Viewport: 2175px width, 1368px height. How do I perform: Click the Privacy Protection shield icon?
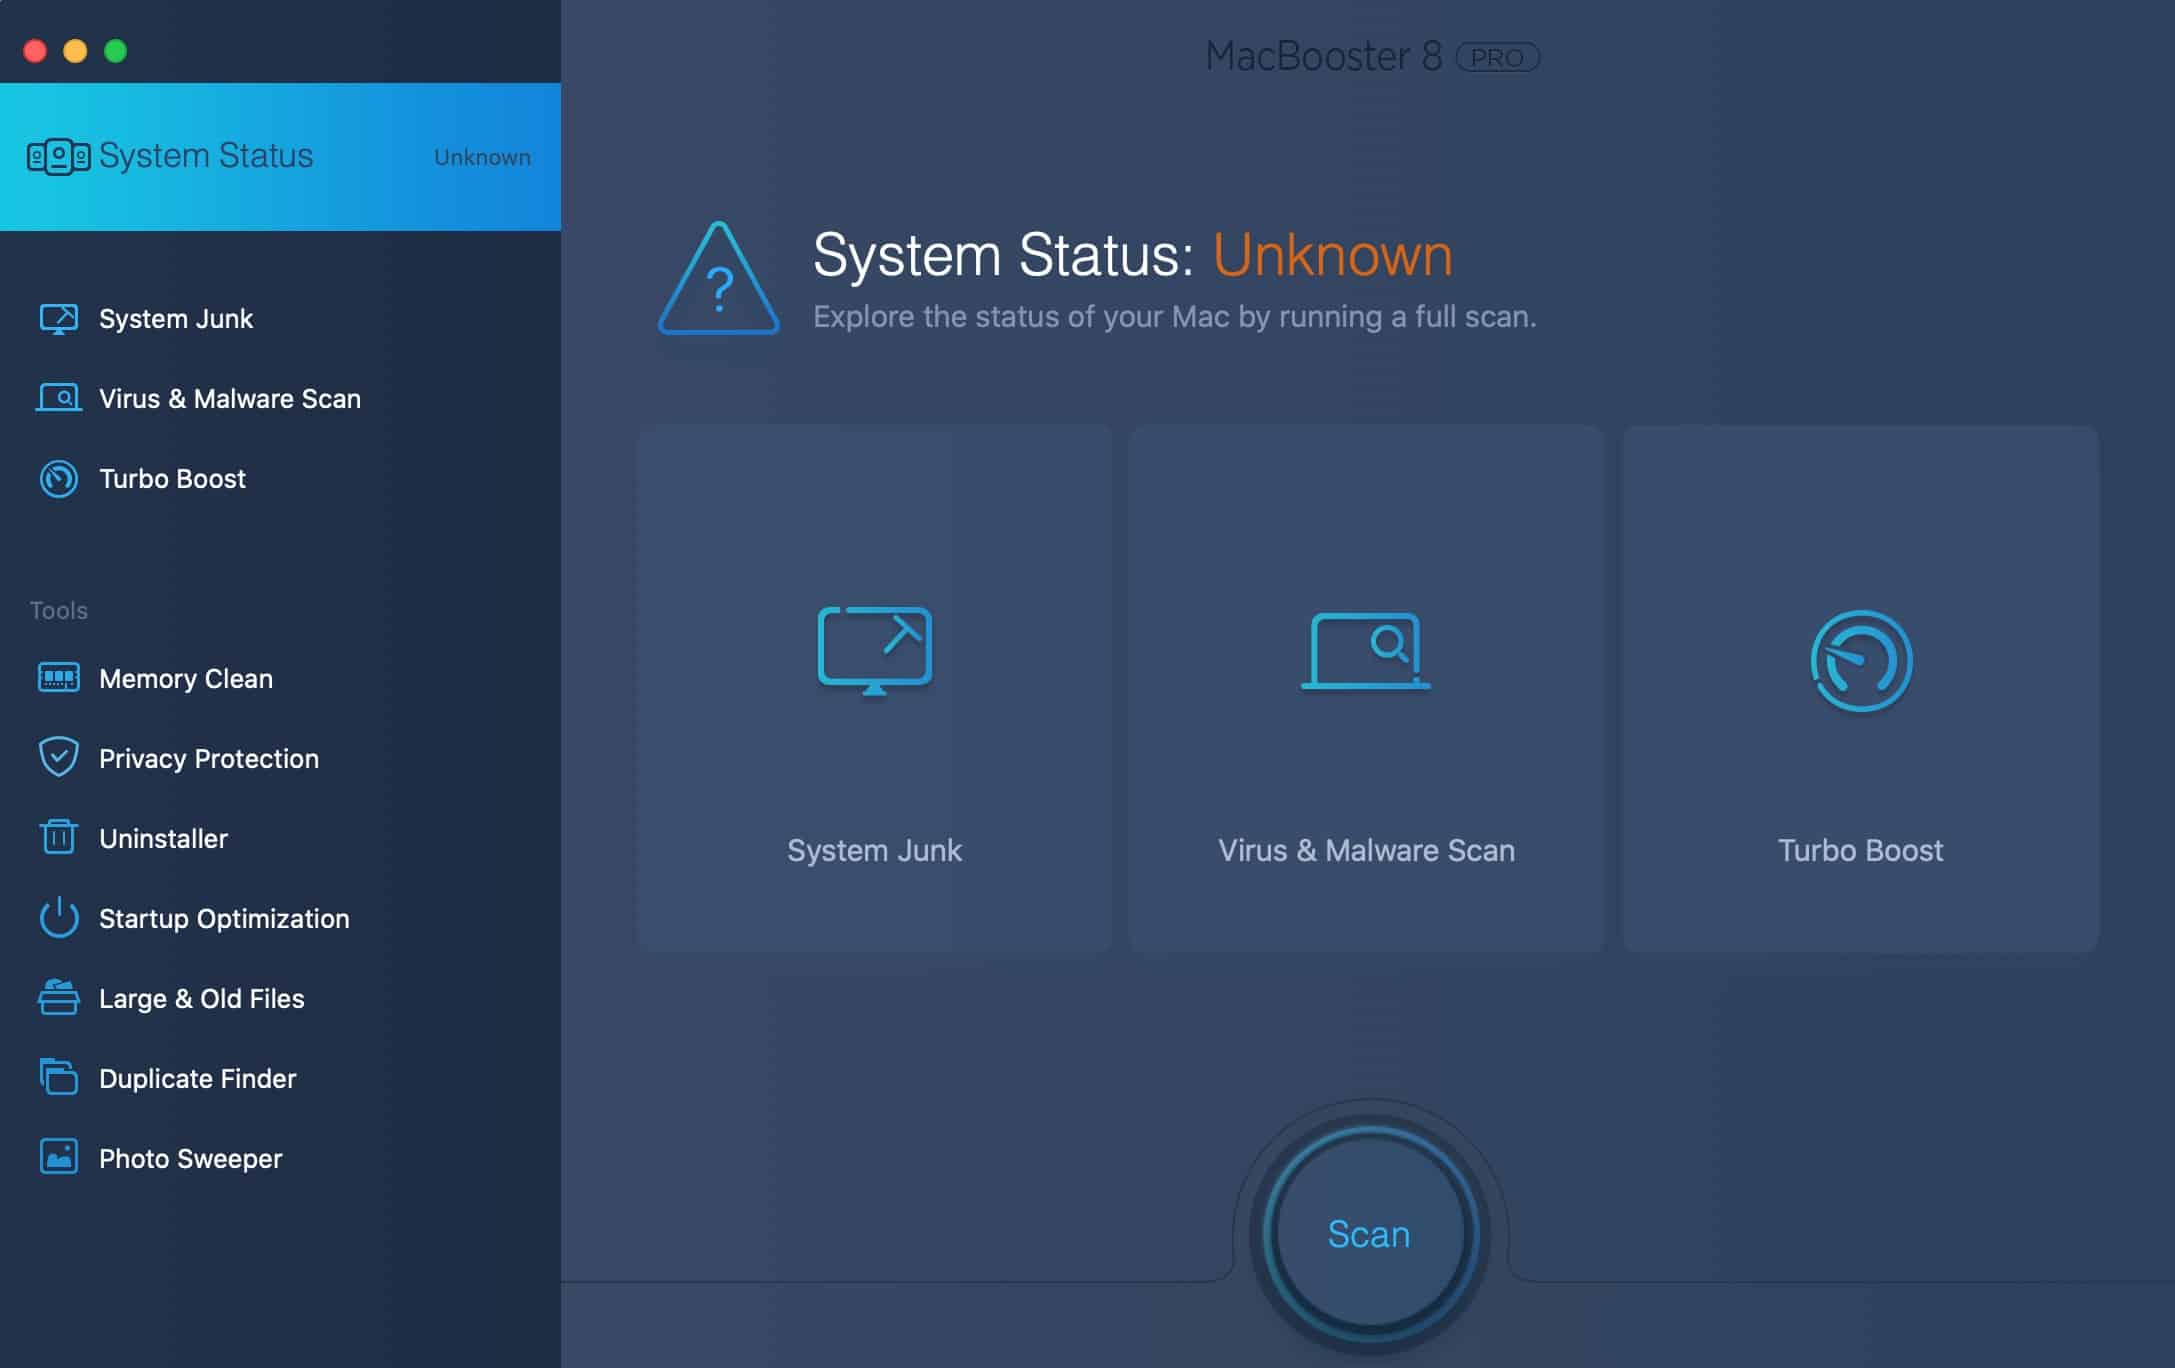point(59,758)
